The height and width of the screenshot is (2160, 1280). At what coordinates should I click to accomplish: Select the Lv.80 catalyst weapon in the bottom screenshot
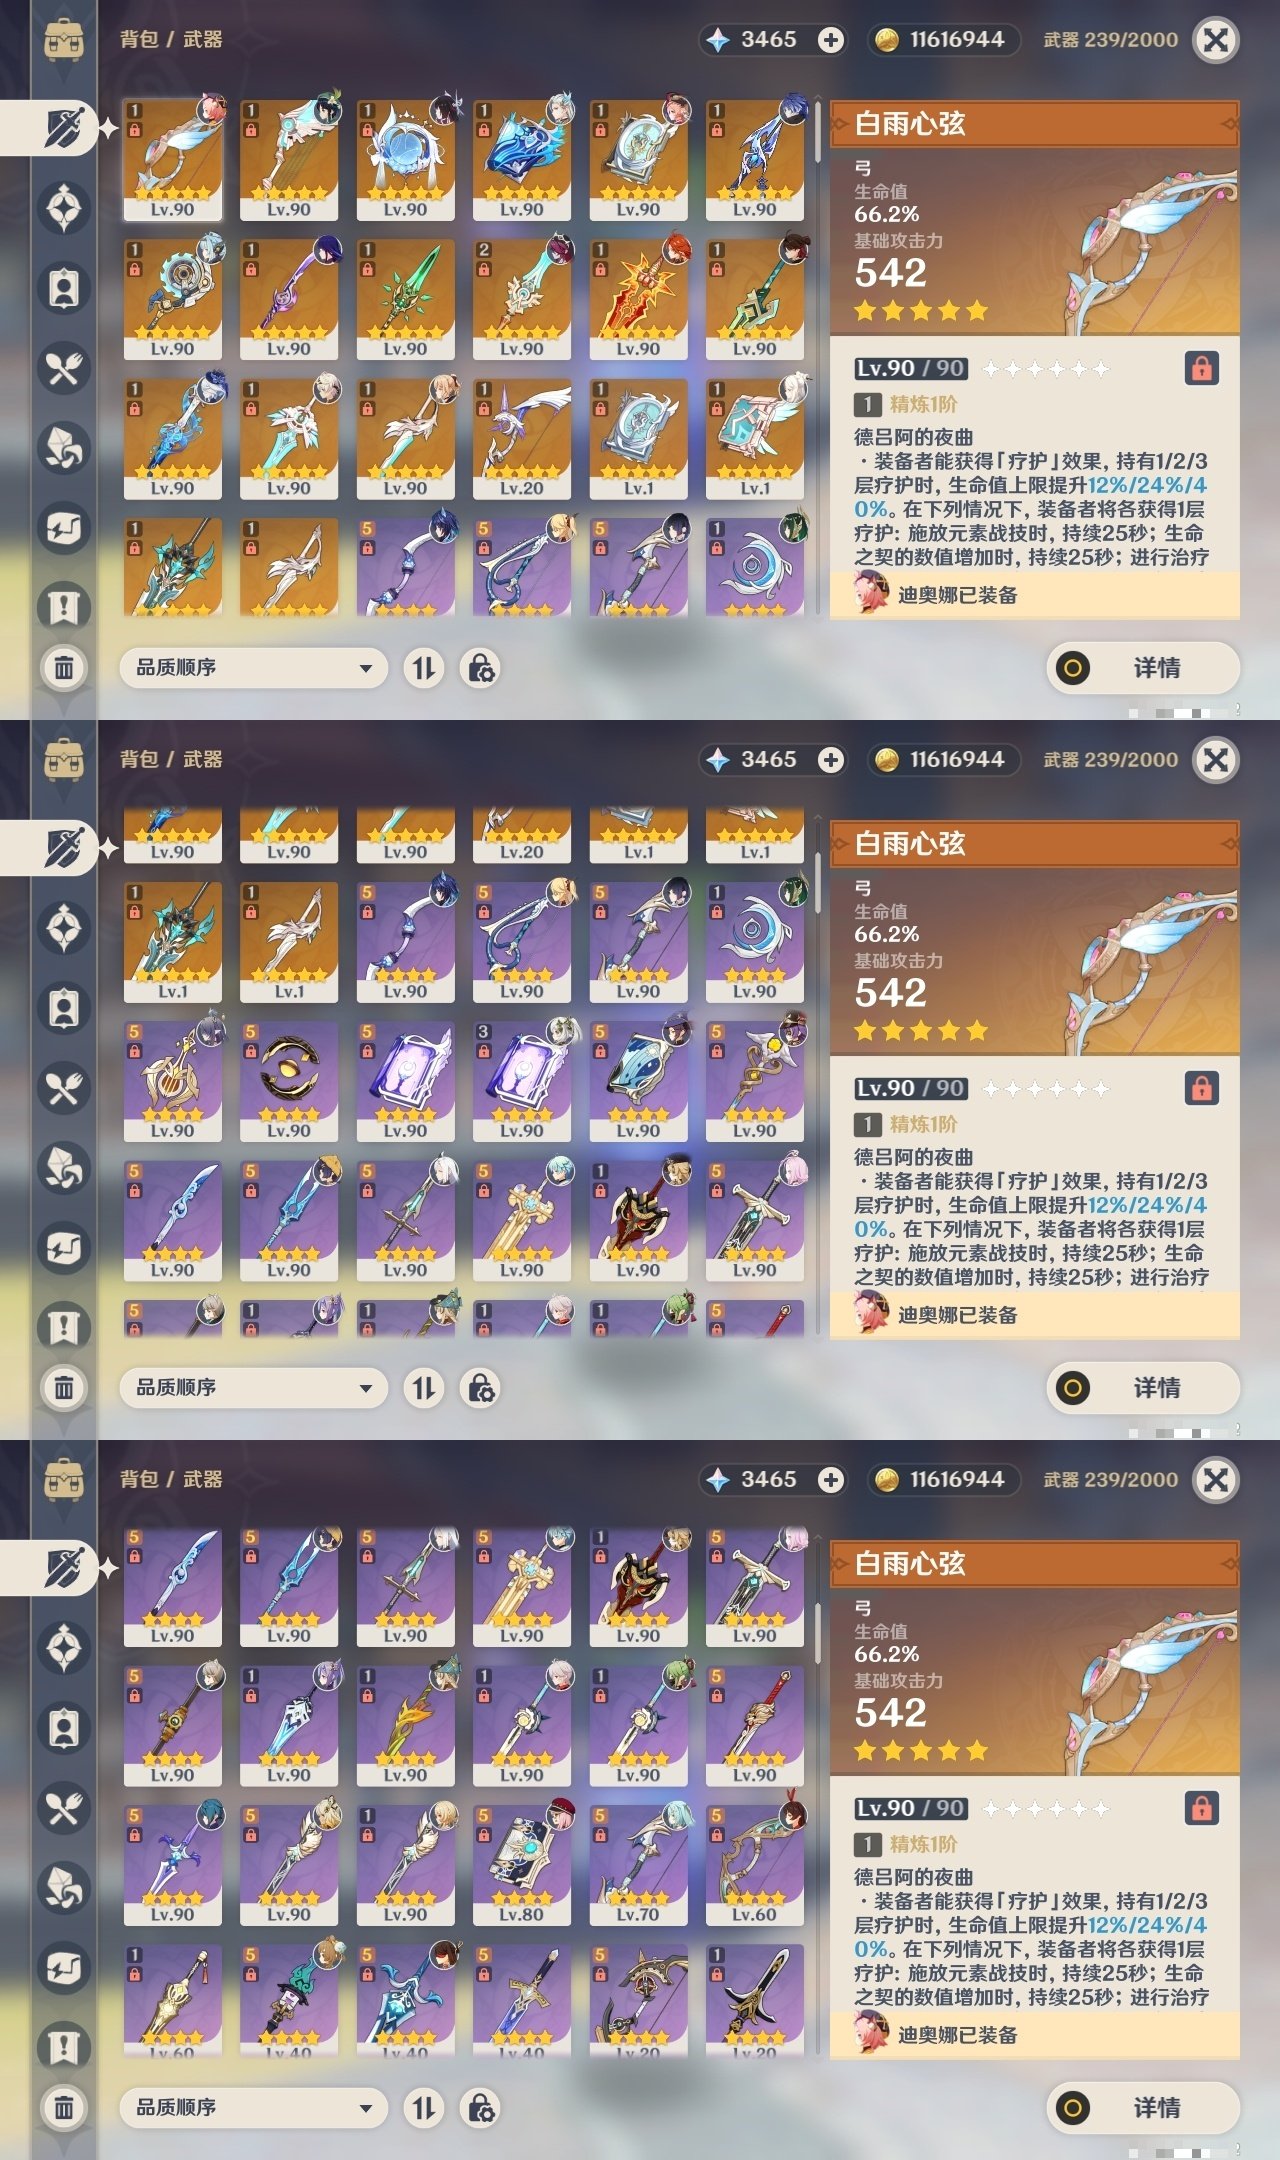[x=521, y=1864]
